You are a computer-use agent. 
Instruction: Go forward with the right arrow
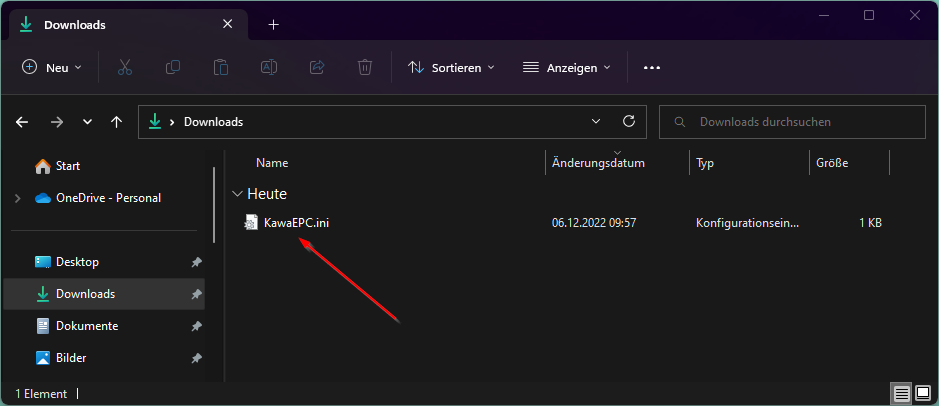click(x=57, y=122)
